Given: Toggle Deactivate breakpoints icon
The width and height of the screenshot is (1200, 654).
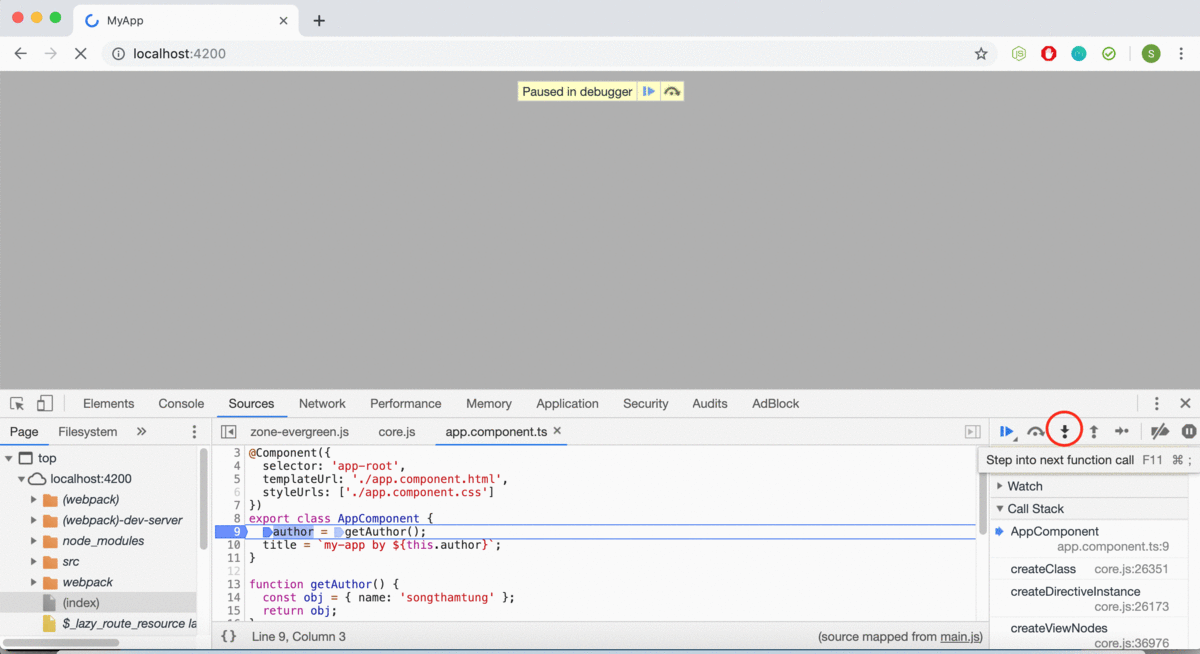Looking at the screenshot, I should point(1160,431).
